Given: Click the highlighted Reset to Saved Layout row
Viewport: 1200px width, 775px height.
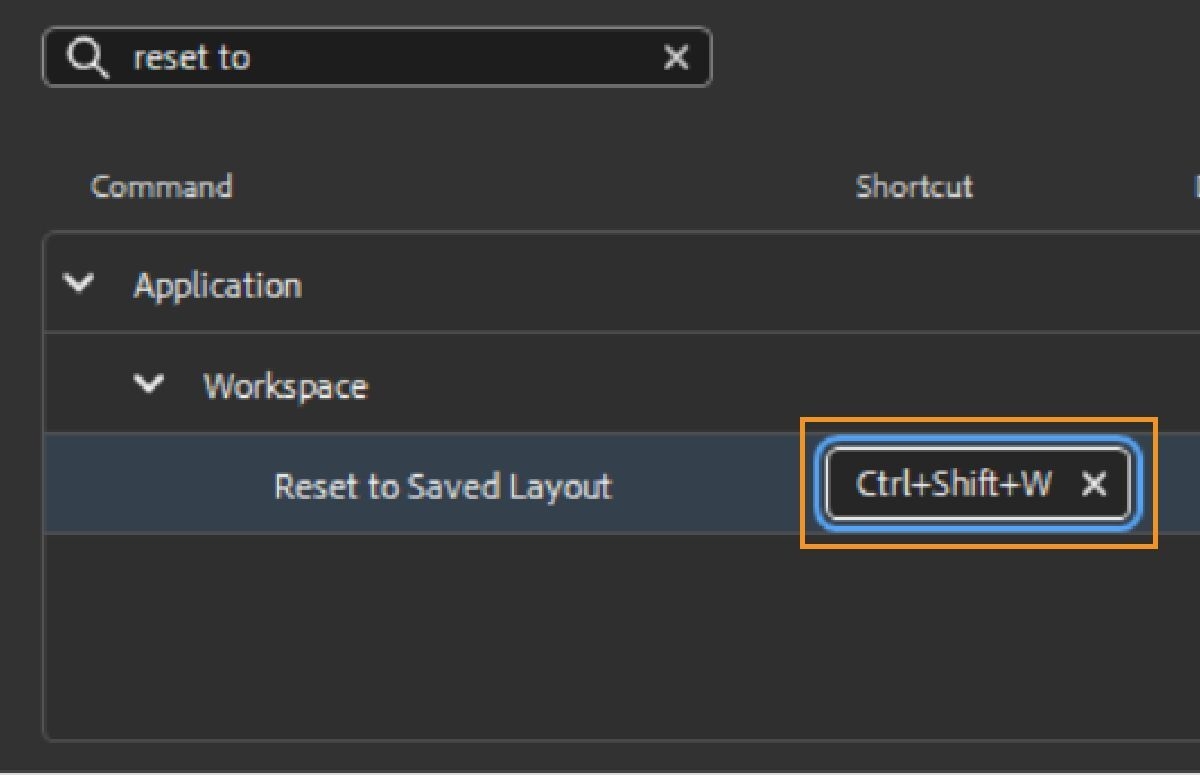Looking at the screenshot, I should (443, 486).
